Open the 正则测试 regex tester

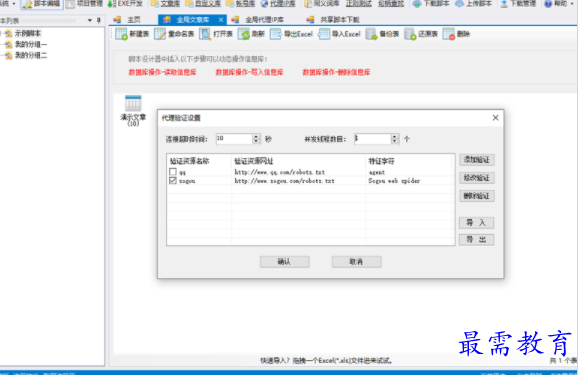click(x=358, y=4)
